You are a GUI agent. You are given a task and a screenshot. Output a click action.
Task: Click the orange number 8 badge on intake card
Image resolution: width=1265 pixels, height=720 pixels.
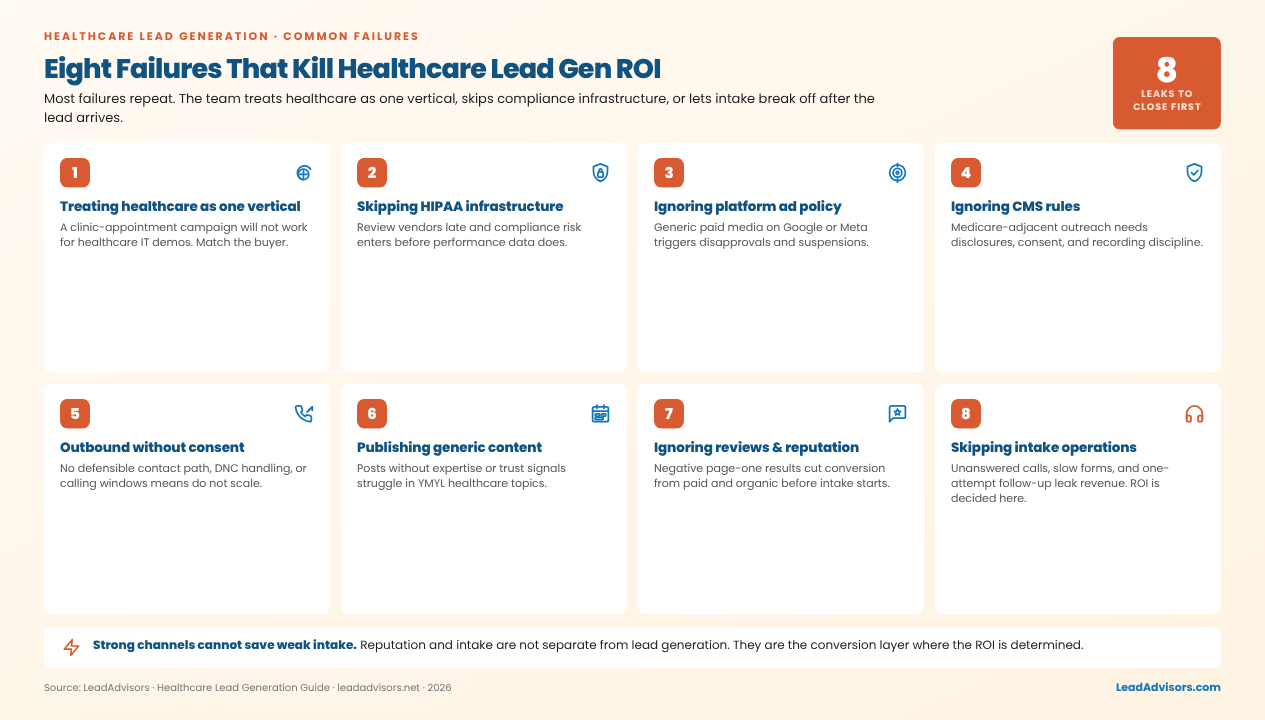[x=965, y=414]
